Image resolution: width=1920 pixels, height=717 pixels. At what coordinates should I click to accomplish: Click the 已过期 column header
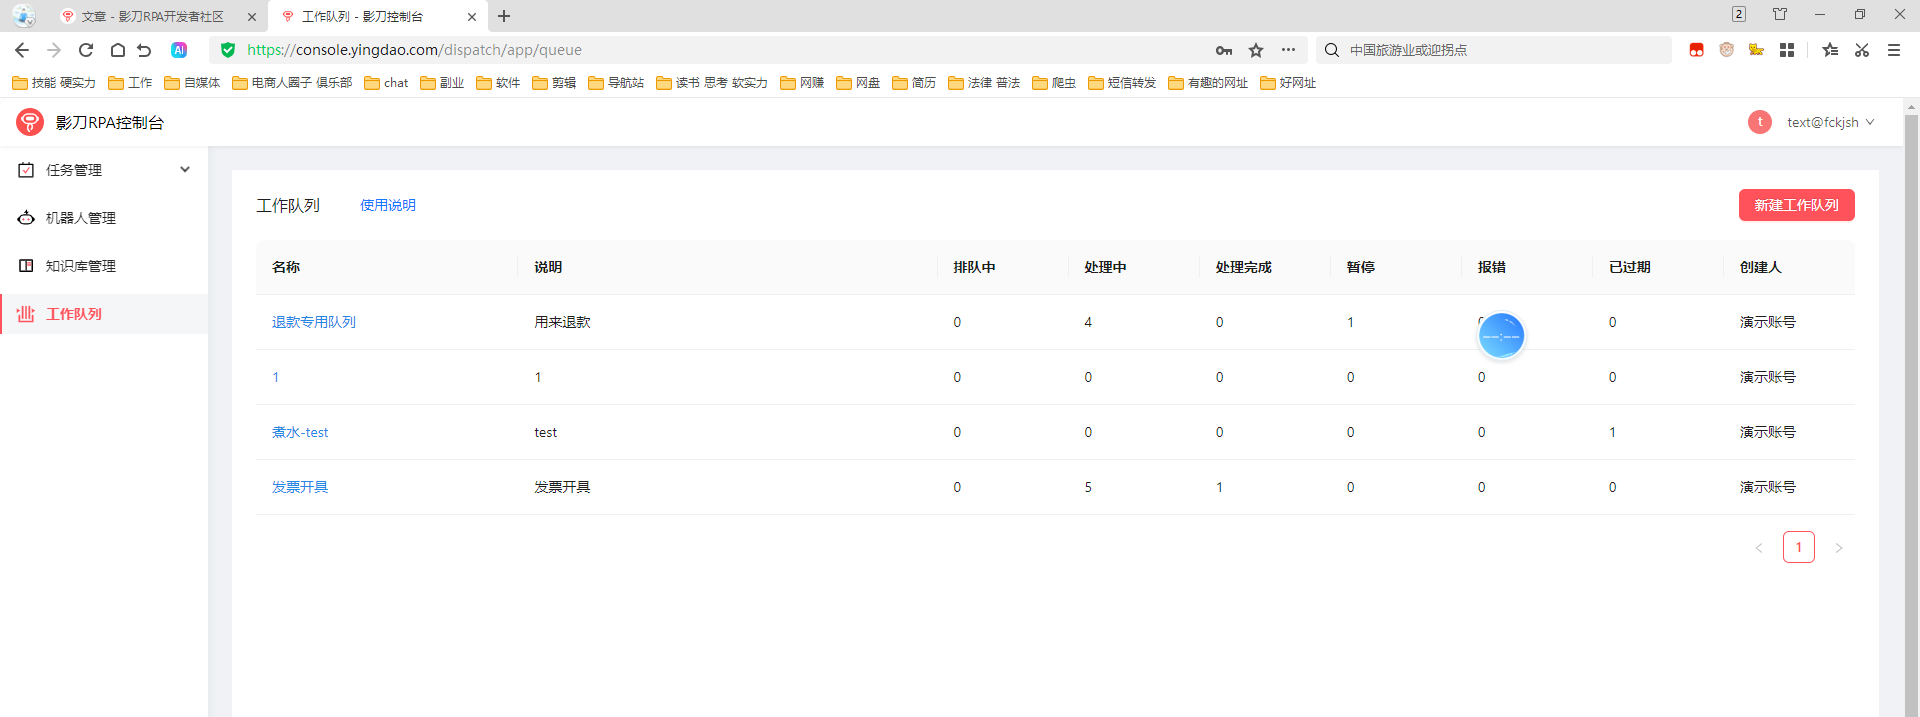point(1629,267)
